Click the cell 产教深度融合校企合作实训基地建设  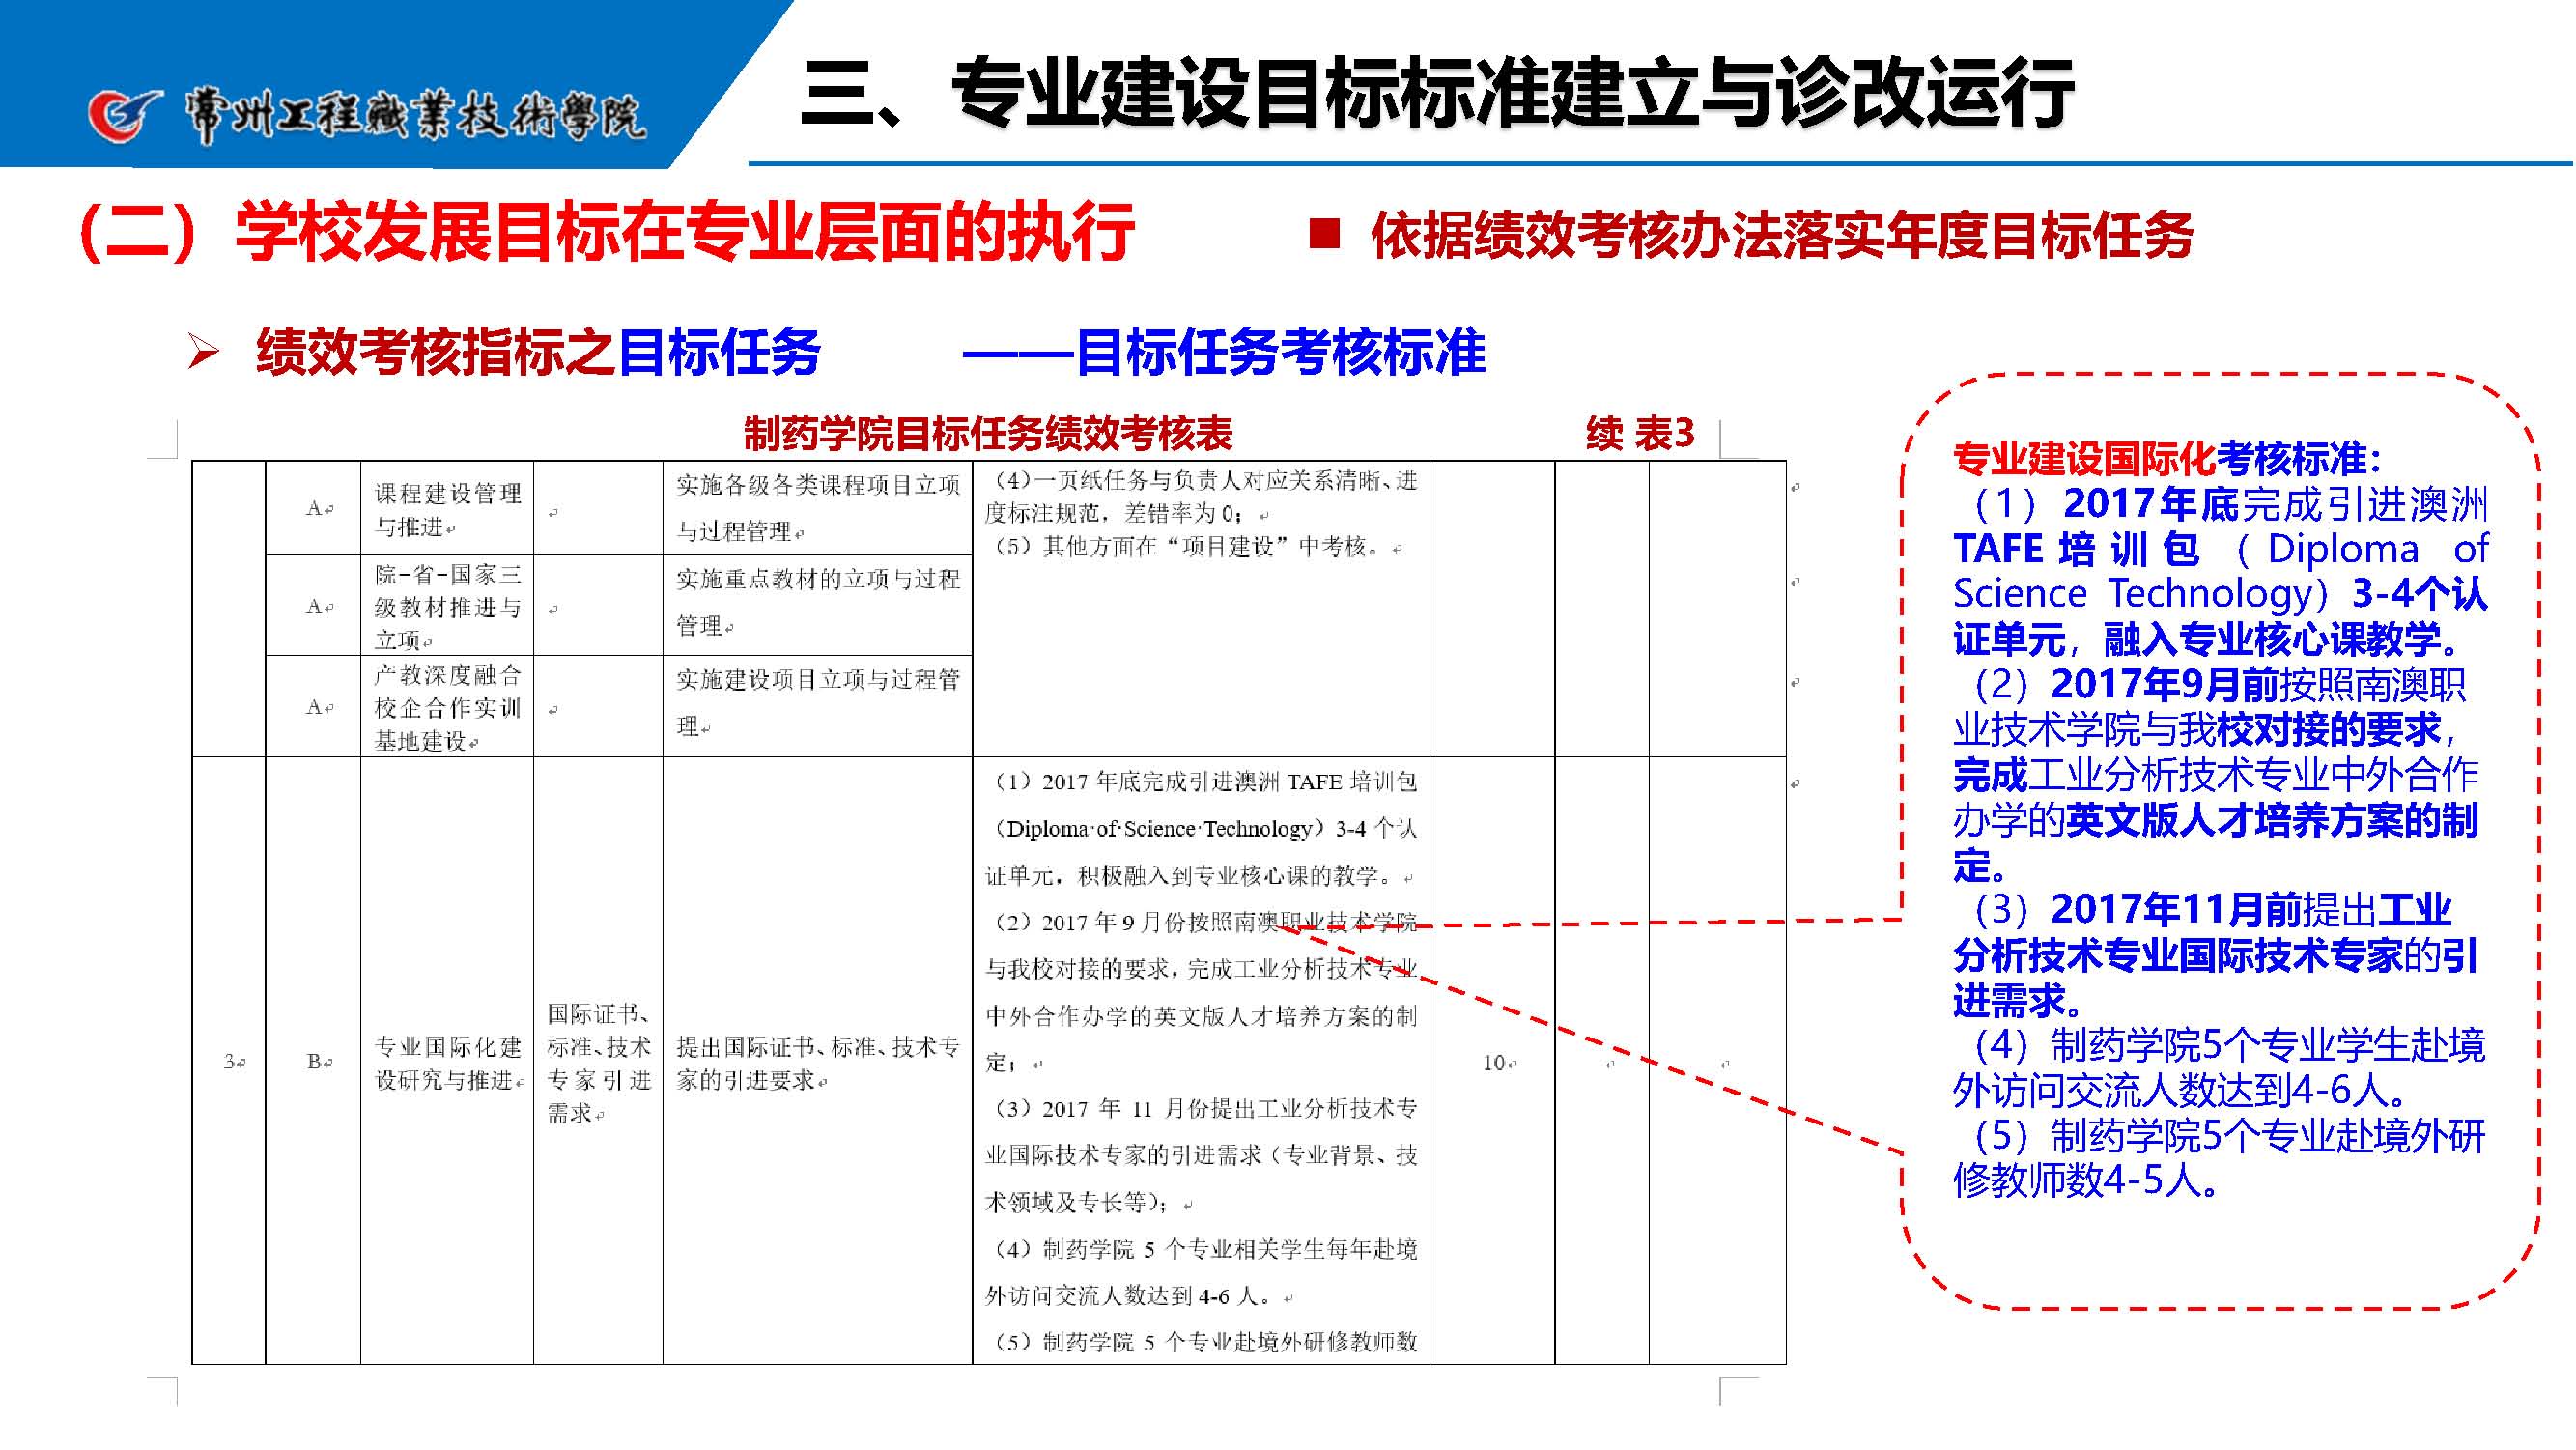447,707
